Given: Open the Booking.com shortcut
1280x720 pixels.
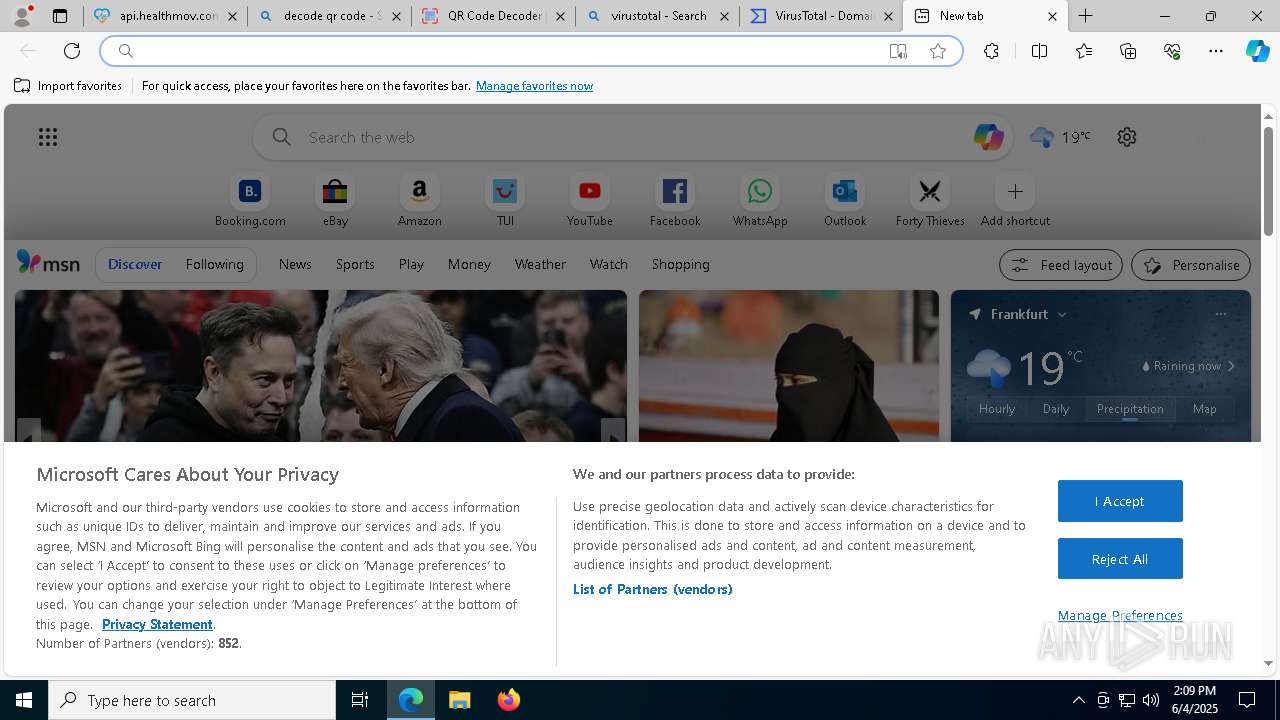Looking at the screenshot, I should (x=250, y=200).
